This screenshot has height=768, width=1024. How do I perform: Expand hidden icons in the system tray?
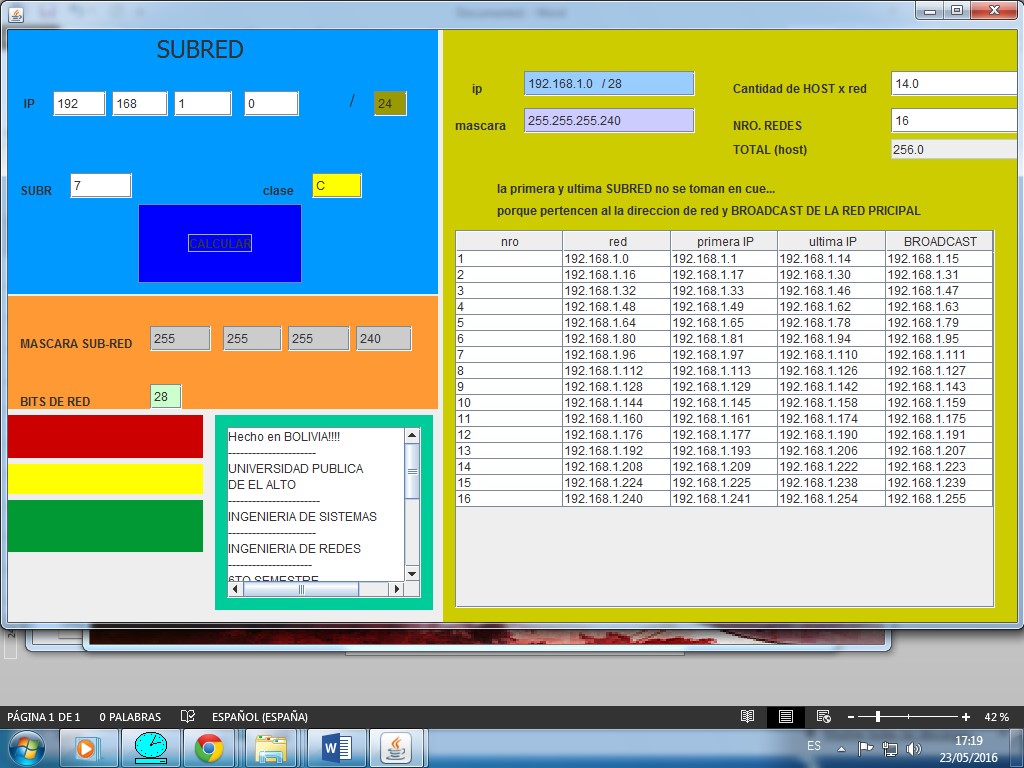[840, 748]
